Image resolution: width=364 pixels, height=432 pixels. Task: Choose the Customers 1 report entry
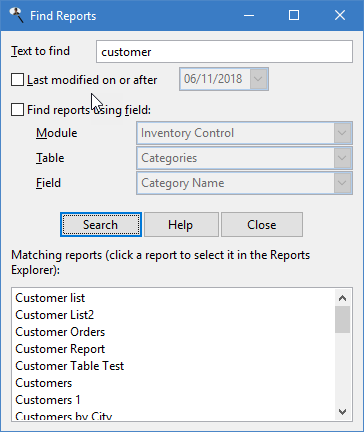(48, 400)
